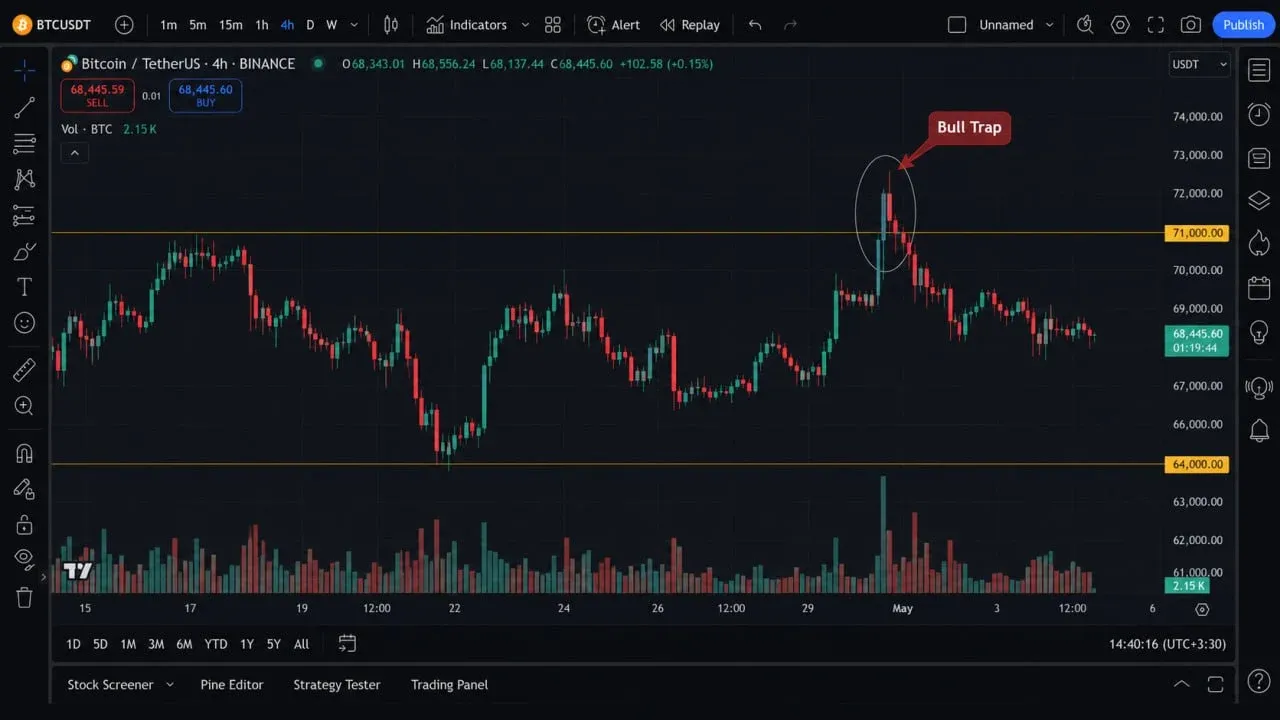Open the Pine Editor tab
This screenshot has width=1280, height=720.
pyautogui.click(x=232, y=685)
